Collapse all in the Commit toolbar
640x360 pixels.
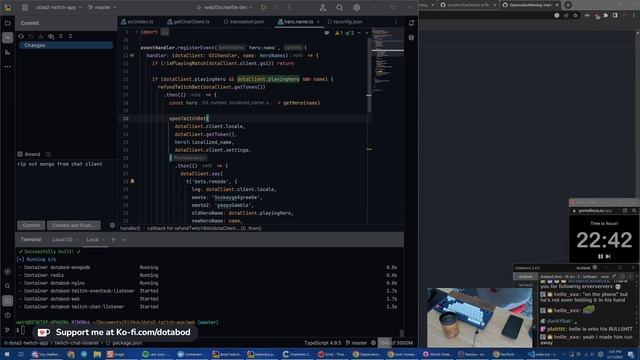pos(70,36)
